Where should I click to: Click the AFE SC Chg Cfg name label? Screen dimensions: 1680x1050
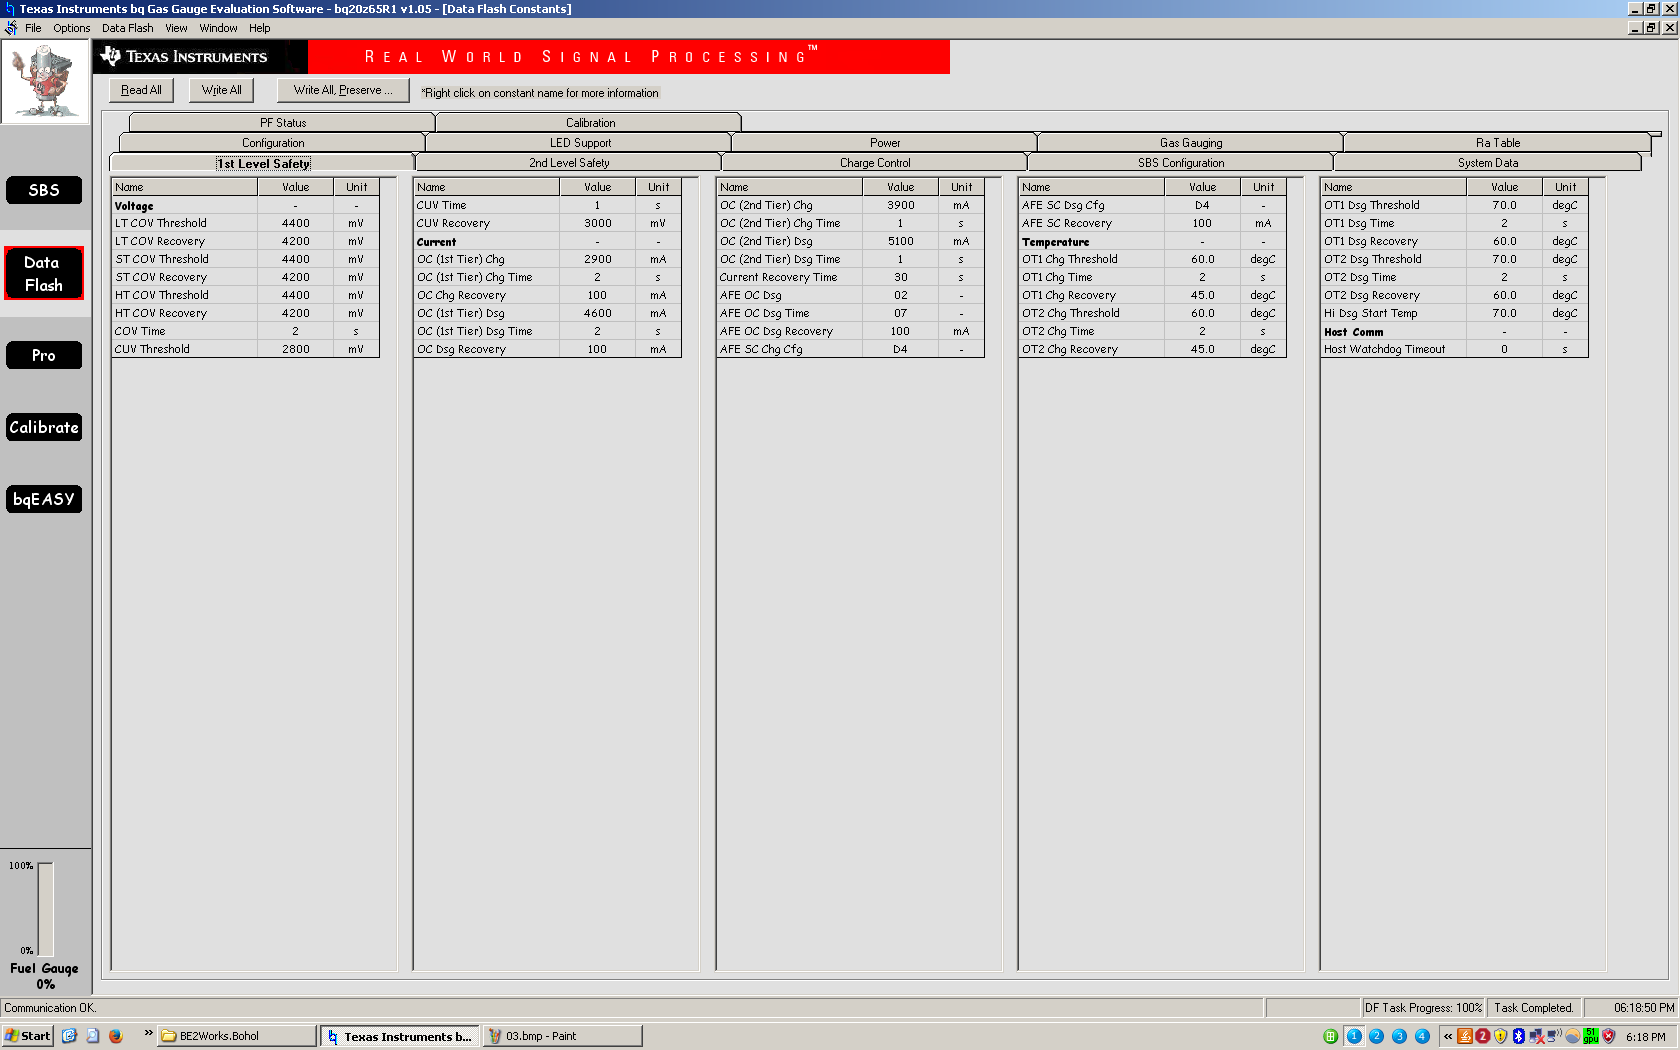tap(761, 349)
